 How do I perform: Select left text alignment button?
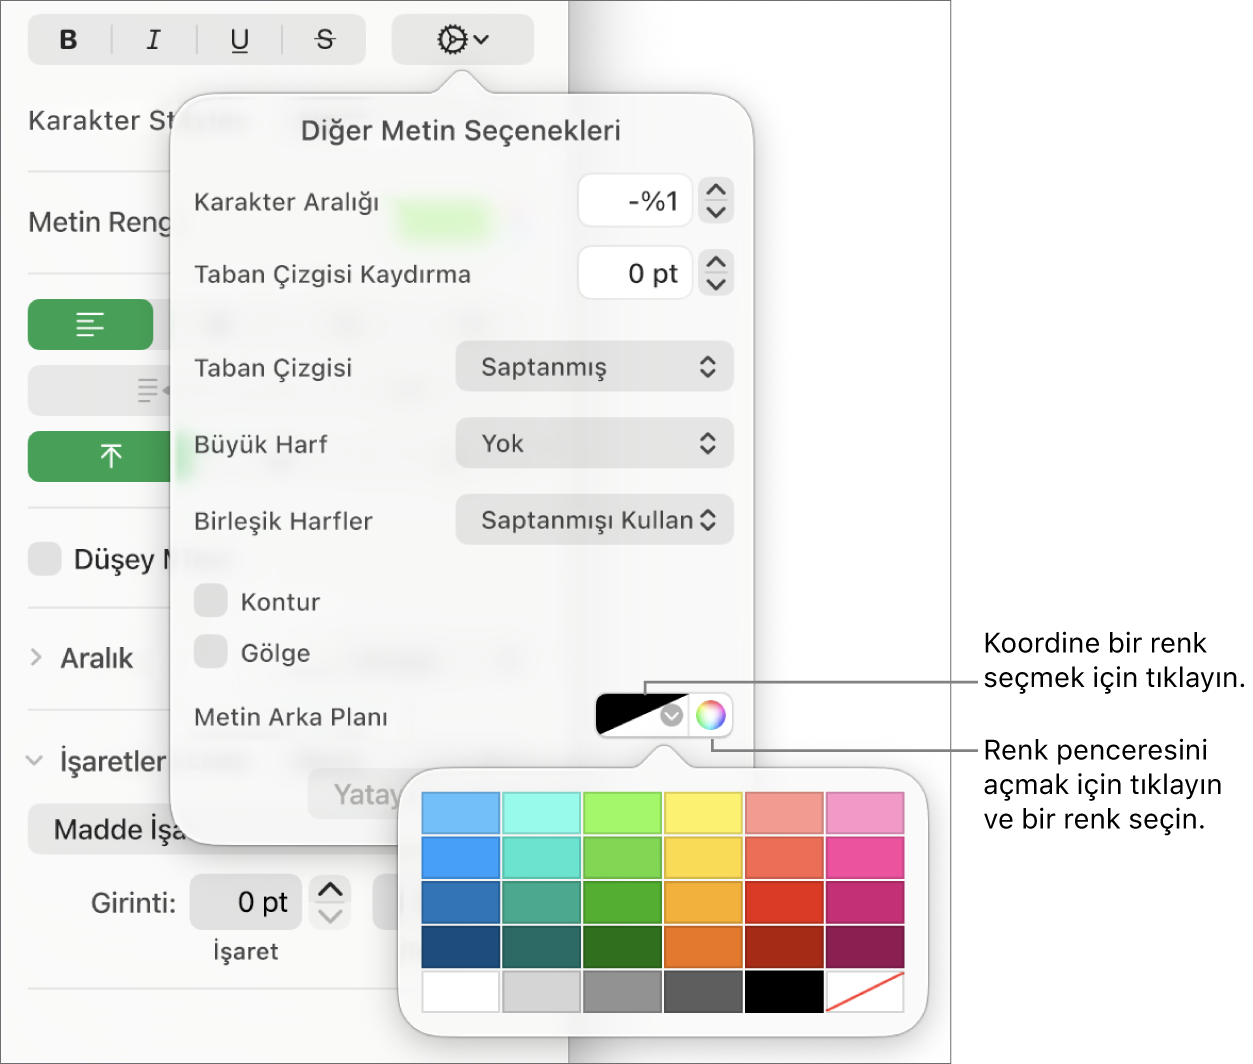tap(90, 325)
